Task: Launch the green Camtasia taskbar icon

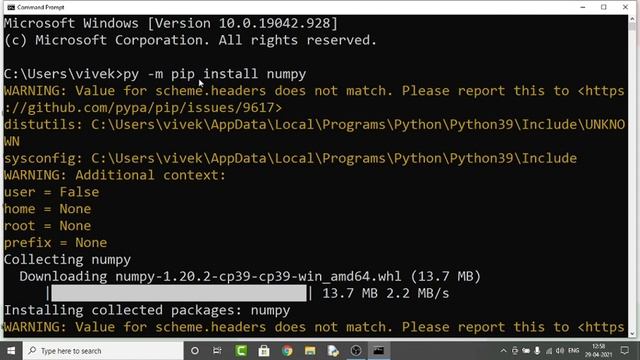Action: (241, 351)
